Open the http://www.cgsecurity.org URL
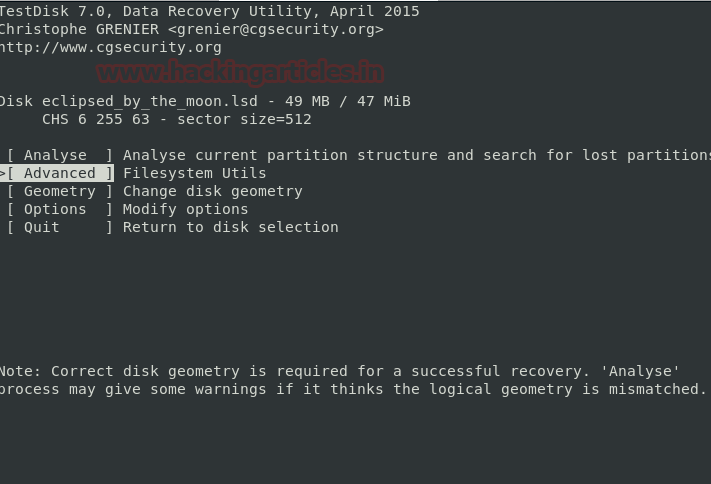The image size is (711, 484). click(110, 47)
